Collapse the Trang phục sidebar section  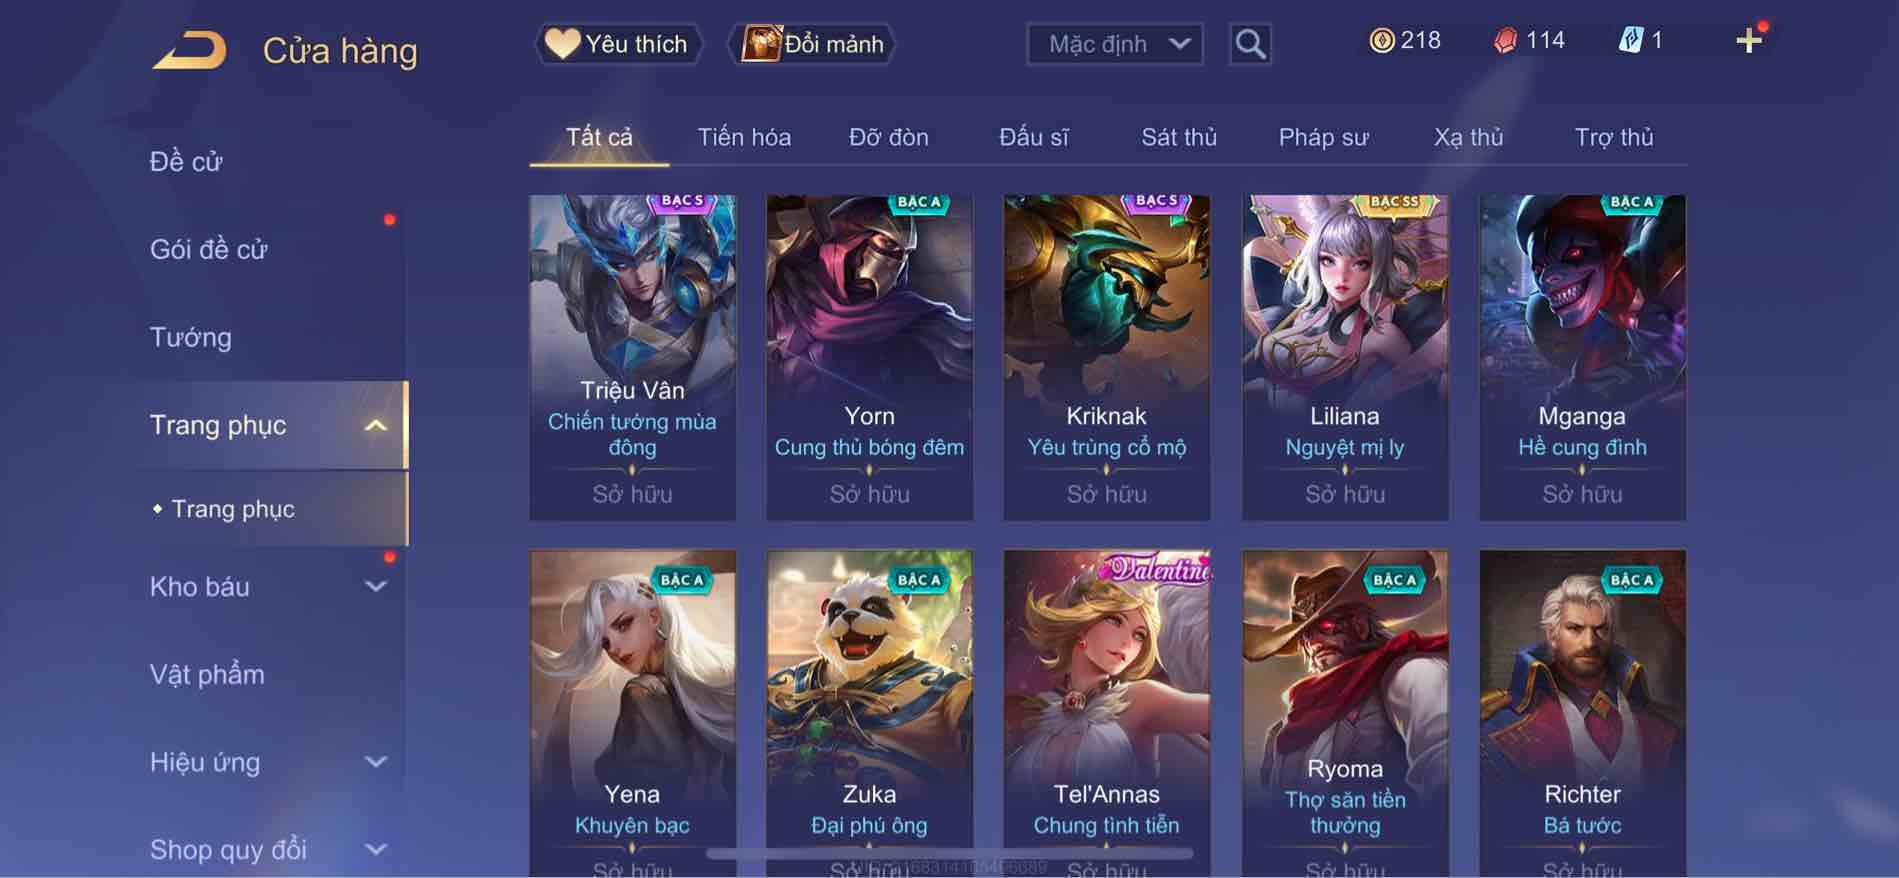coord(375,425)
